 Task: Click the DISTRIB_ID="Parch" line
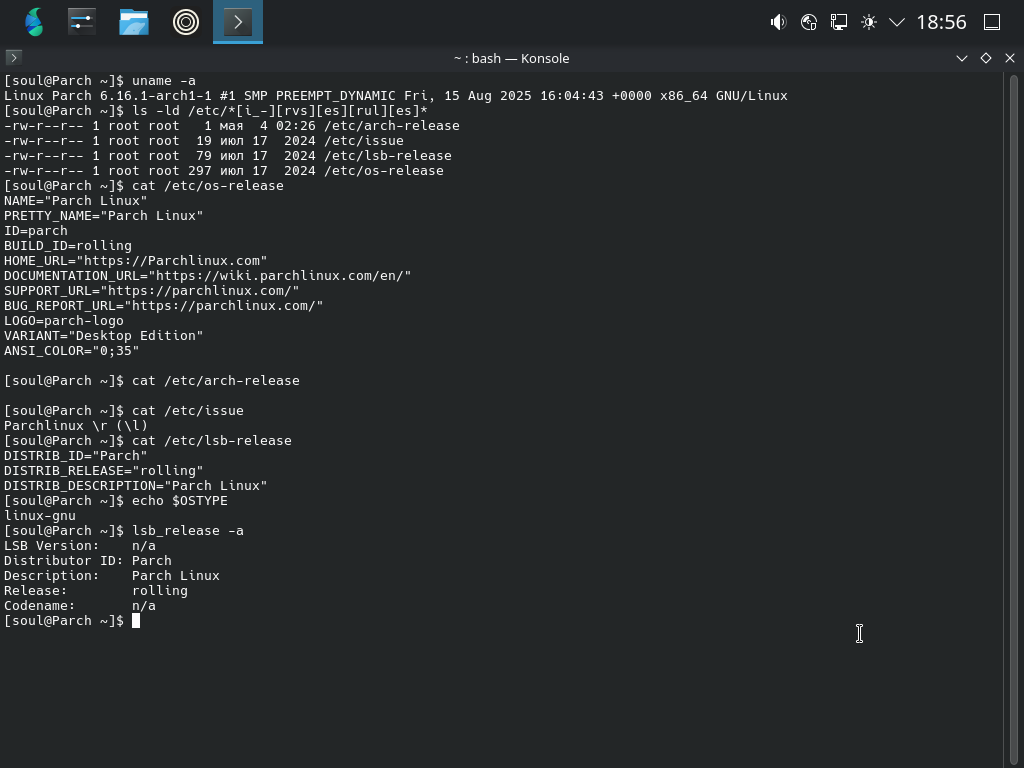tap(76, 456)
